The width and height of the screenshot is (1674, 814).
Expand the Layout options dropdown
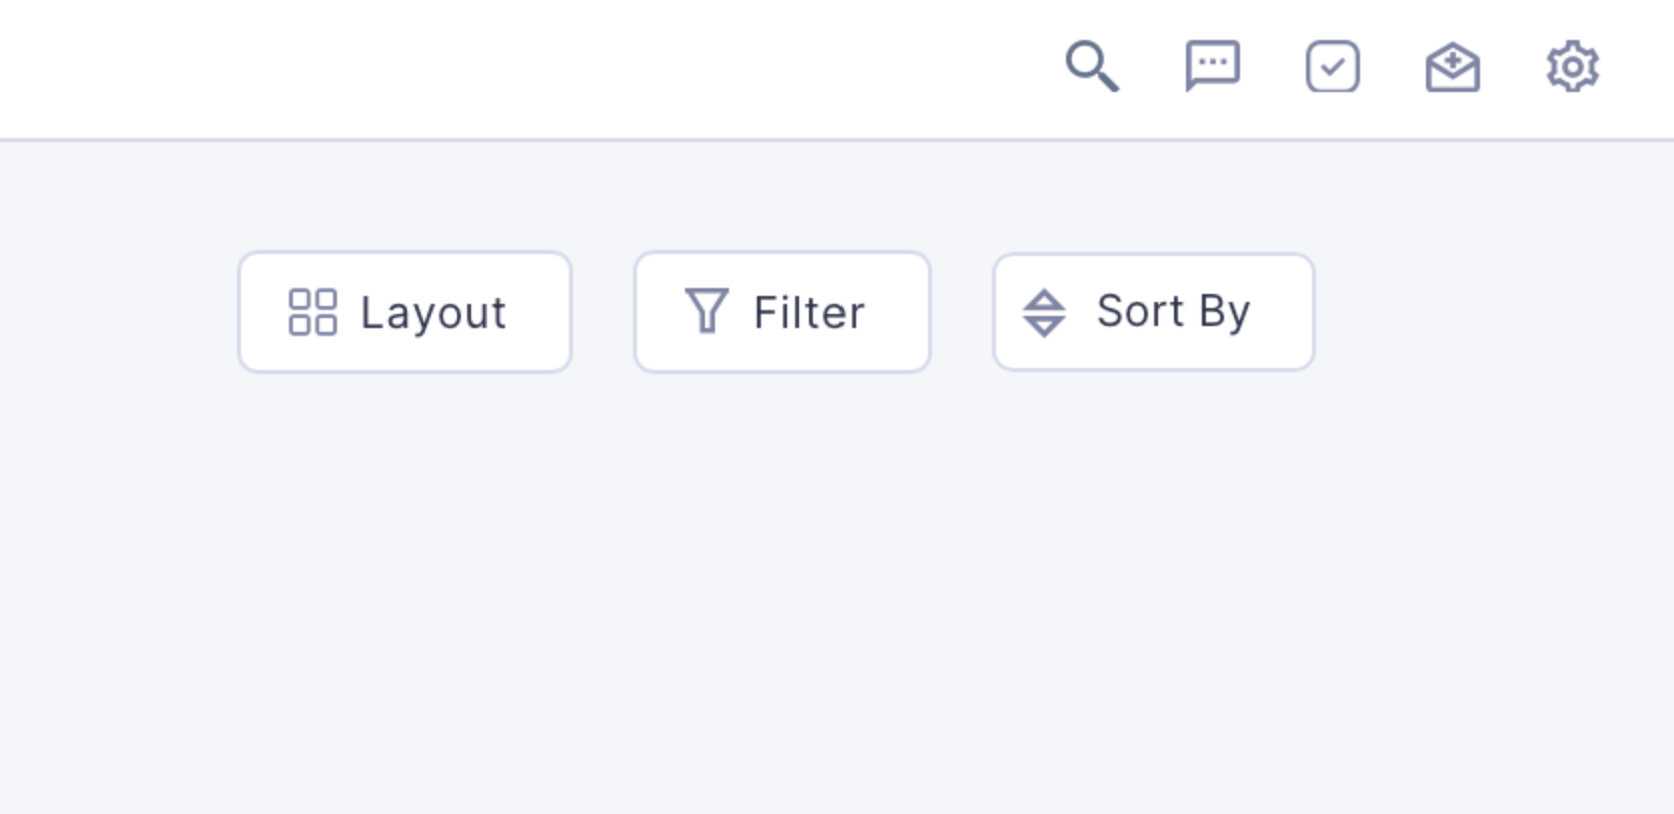point(405,312)
